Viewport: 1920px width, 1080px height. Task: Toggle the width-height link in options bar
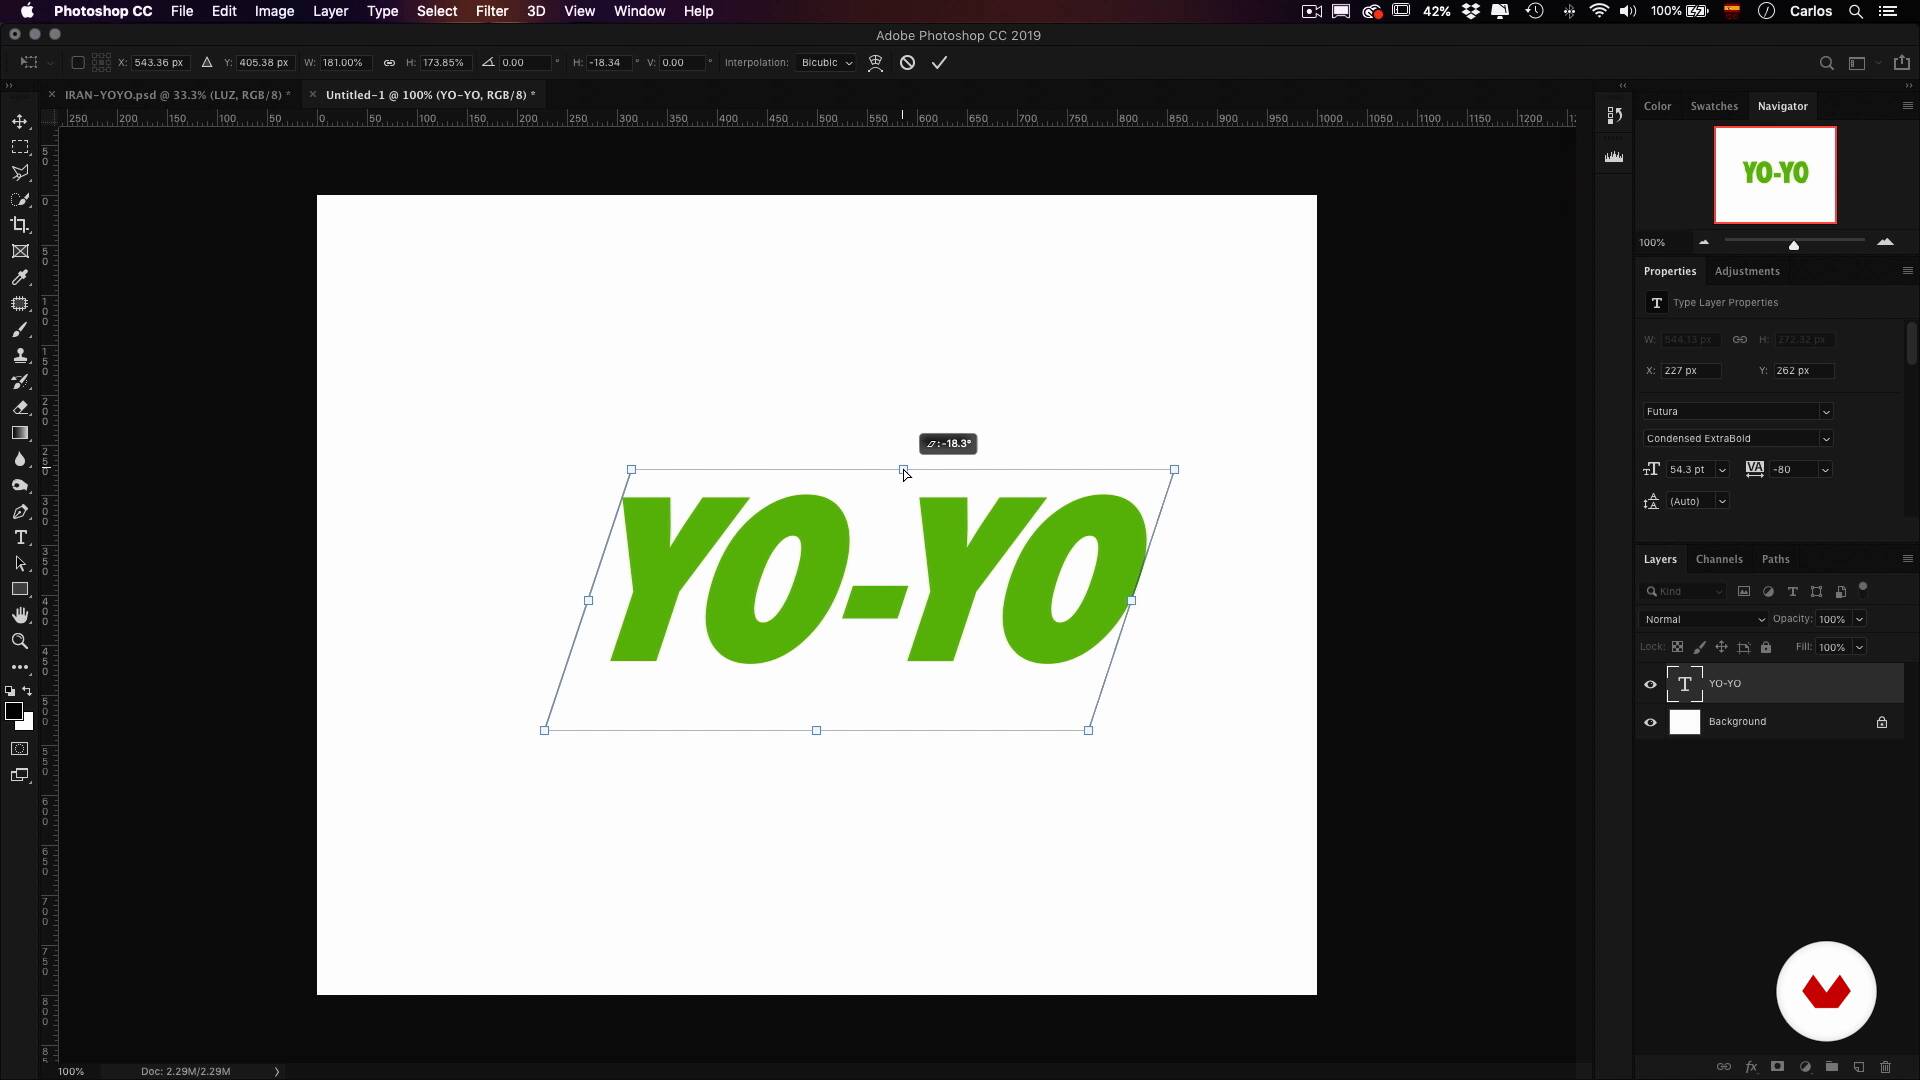point(389,63)
